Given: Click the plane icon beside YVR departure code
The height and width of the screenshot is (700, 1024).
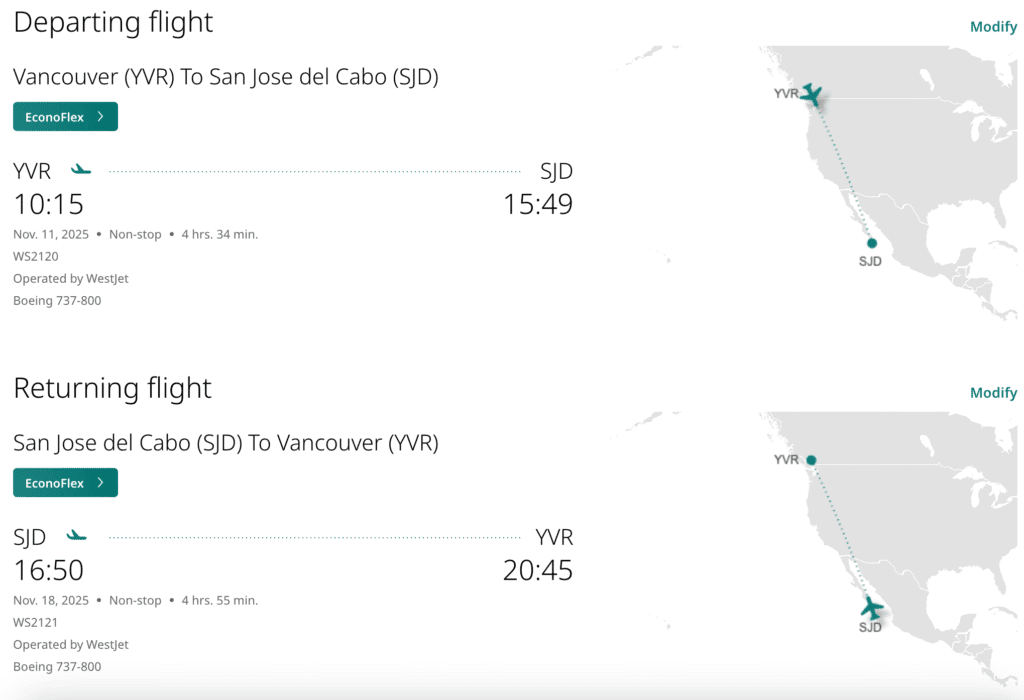Looking at the screenshot, I should tap(81, 170).
